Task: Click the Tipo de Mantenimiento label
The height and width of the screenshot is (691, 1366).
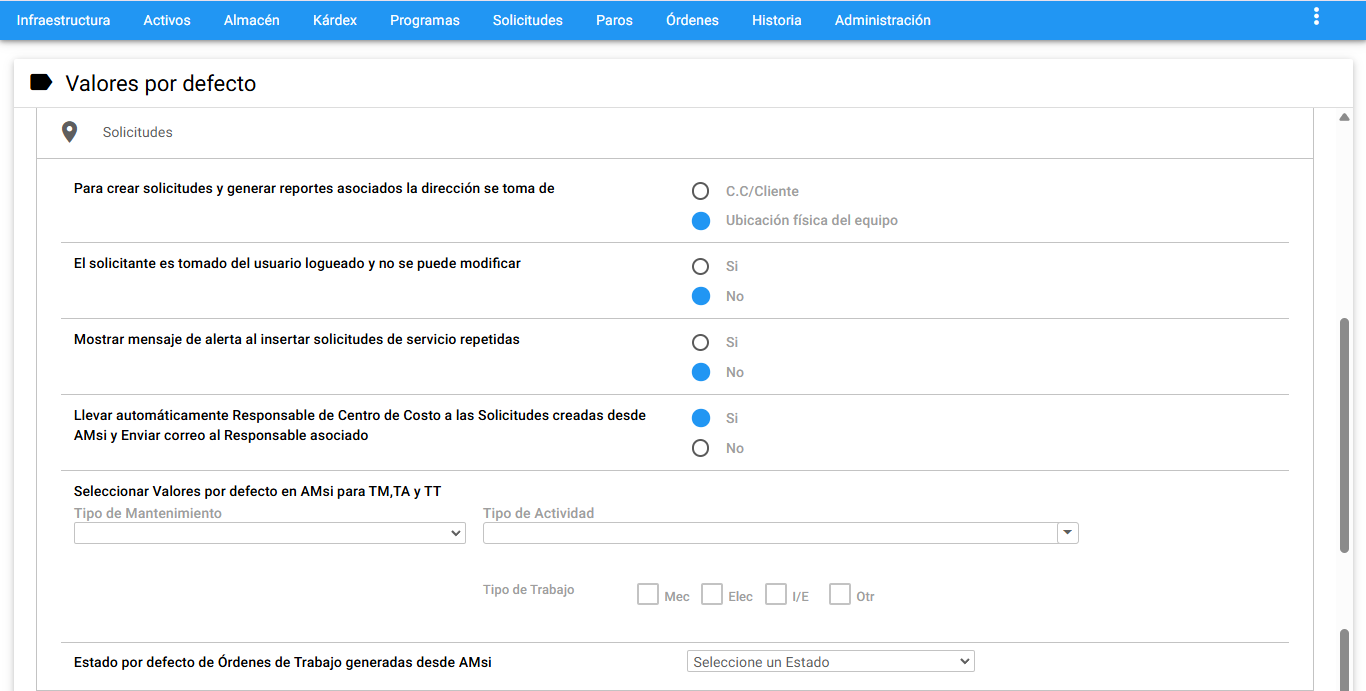Action: (x=148, y=513)
